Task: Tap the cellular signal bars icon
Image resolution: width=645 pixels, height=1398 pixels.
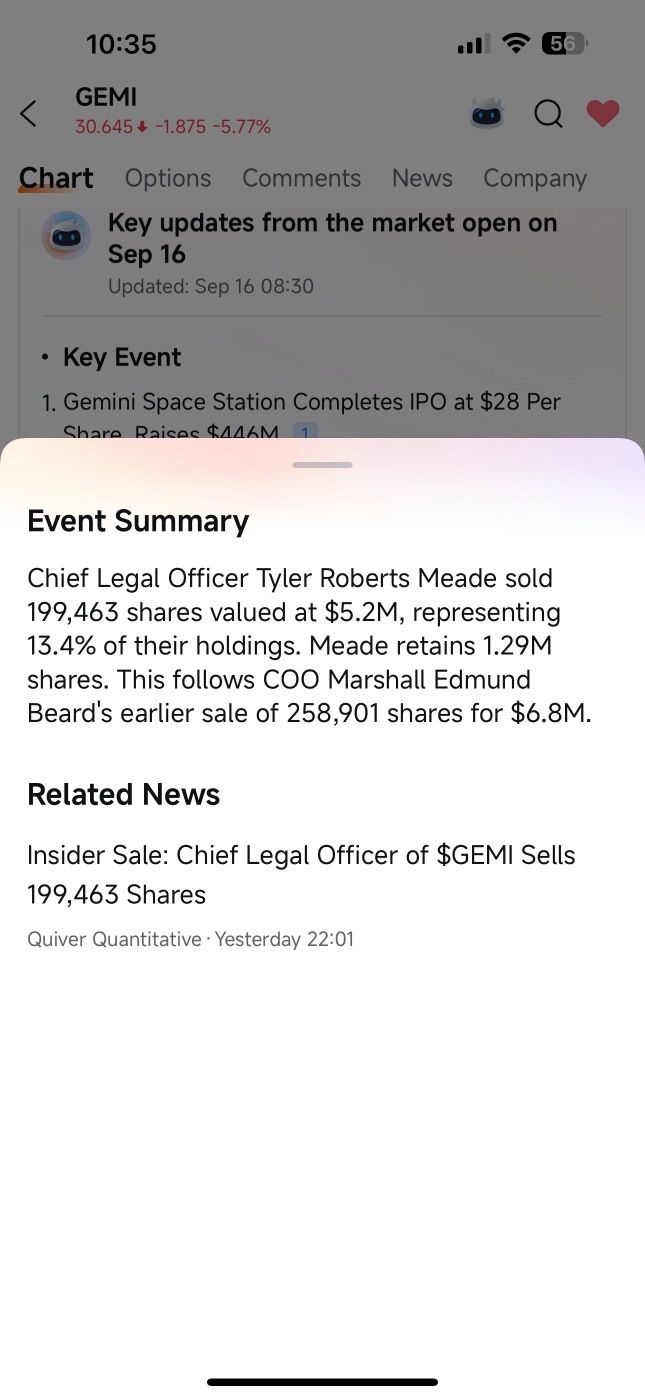Action: click(473, 44)
